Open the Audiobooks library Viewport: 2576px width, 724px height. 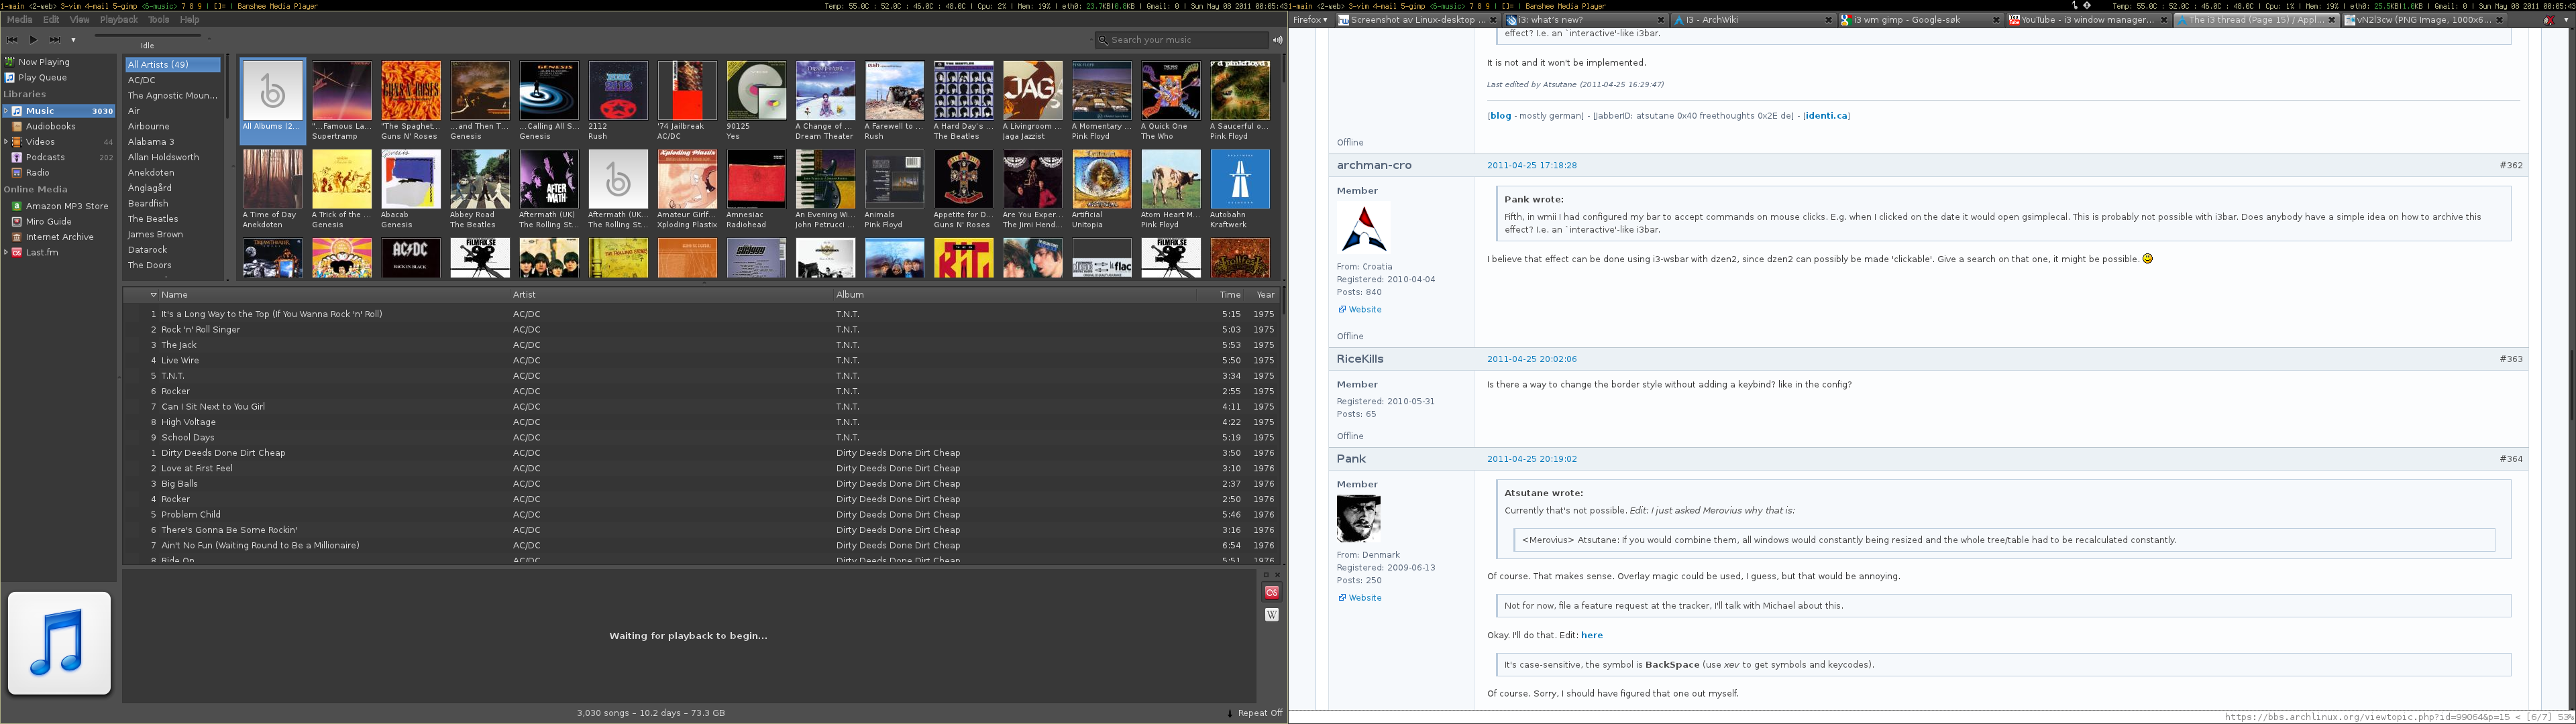pos(58,126)
